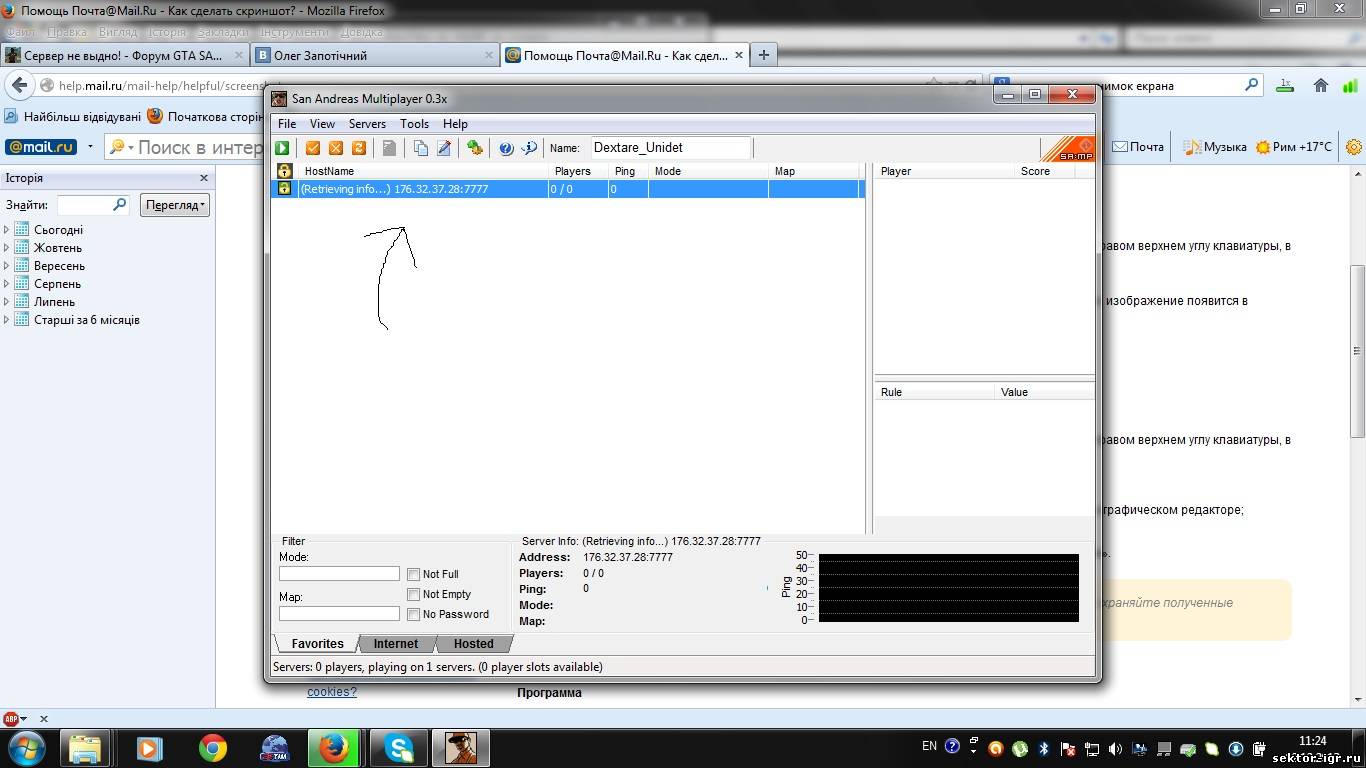Click the uTorrent tray icon
The height and width of the screenshot is (768, 1366).
point(1020,748)
